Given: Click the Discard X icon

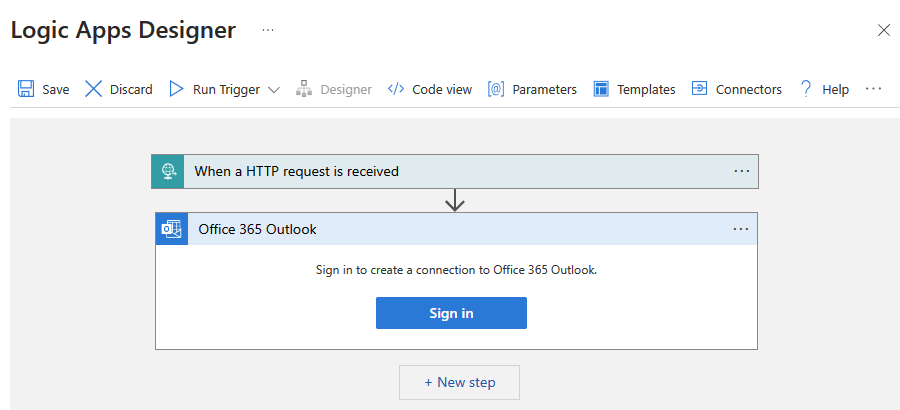Looking at the screenshot, I should 94,89.
